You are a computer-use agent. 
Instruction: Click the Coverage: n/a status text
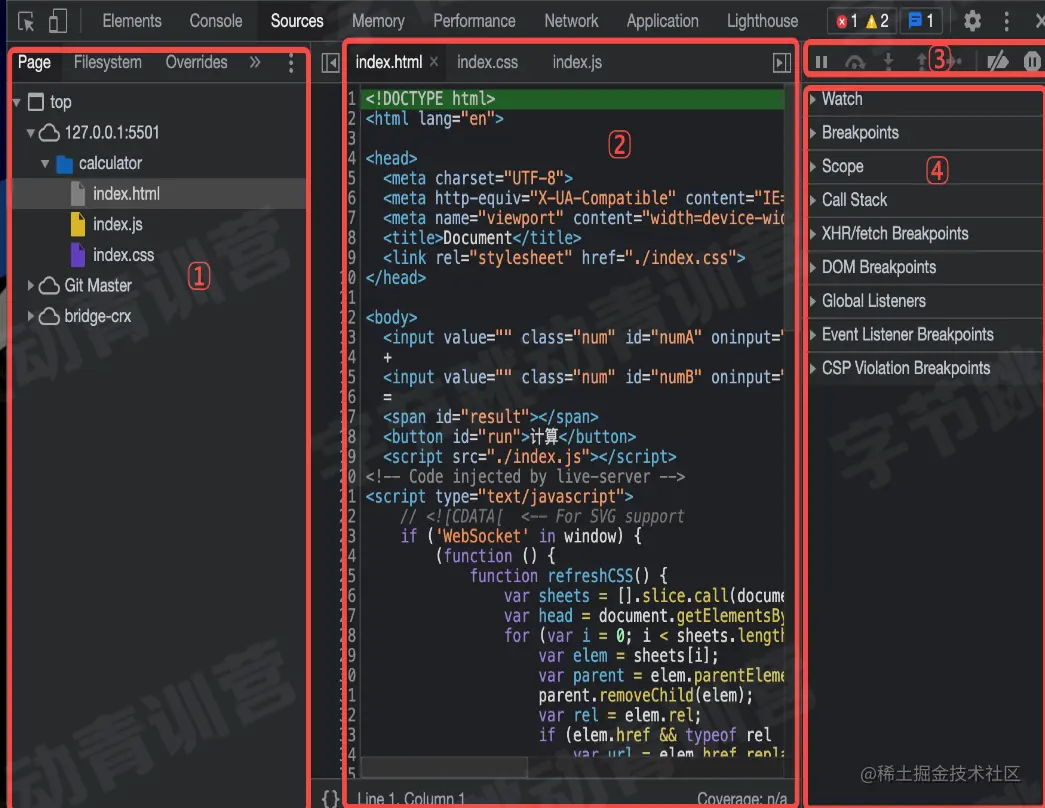click(742, 799)
